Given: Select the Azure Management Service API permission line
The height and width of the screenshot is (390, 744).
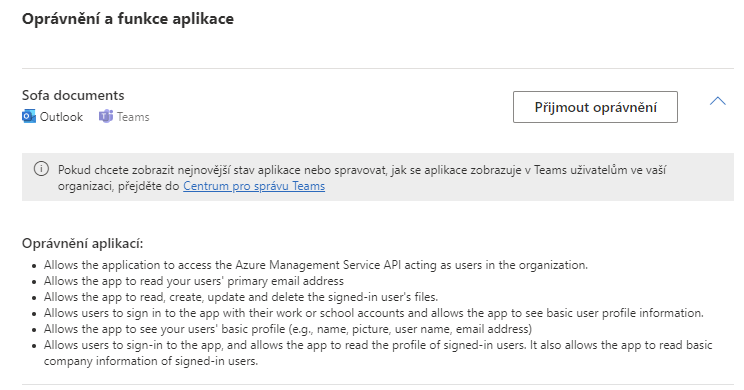Looking at the screenshot, I should [316, 265].
